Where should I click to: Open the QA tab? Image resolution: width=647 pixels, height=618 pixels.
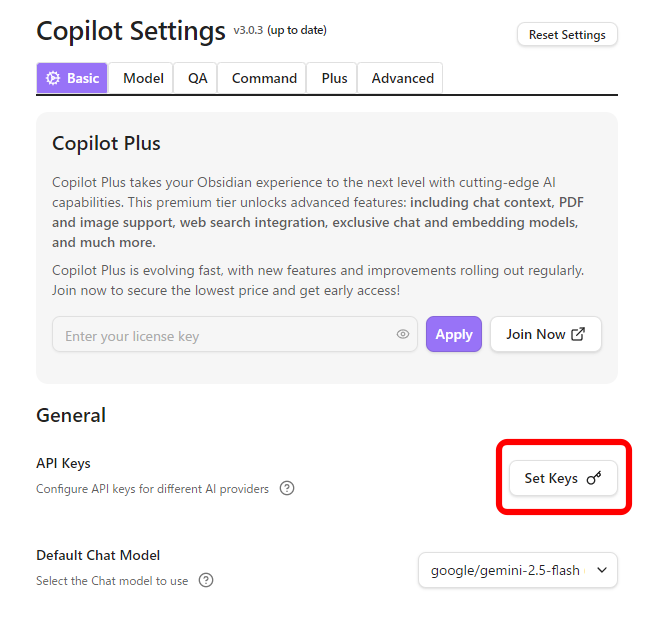197,78
